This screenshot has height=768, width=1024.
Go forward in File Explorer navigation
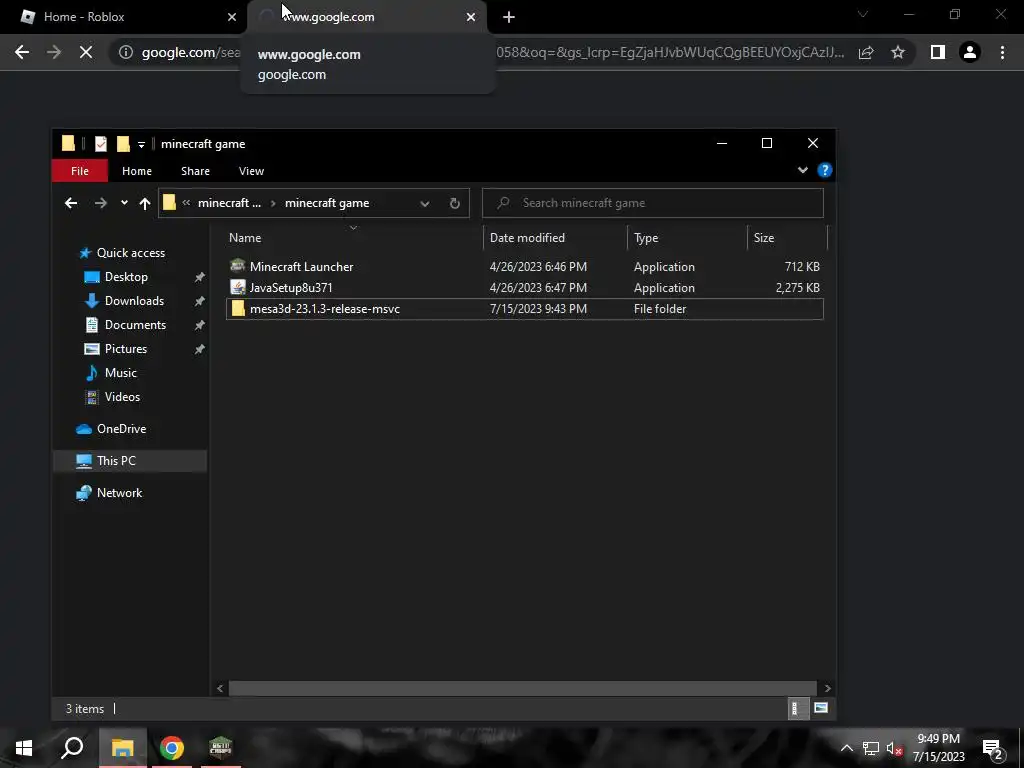coord(100,203)
